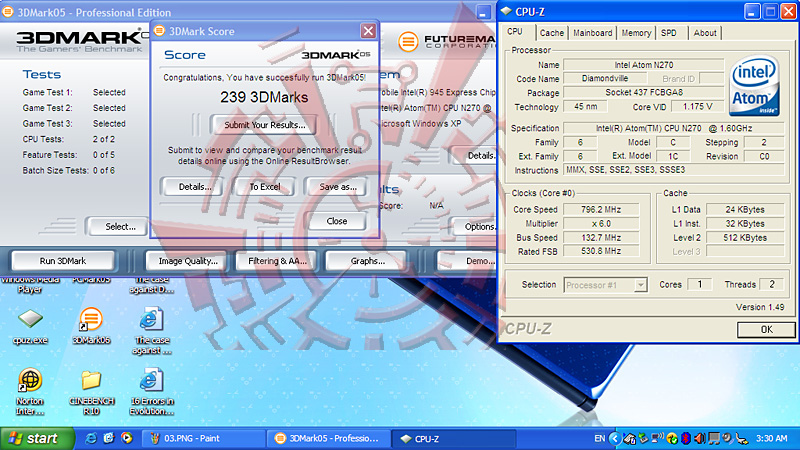
Task: Click the Level 2 cache value 512 KBytes
Action: [x=745, y=237]
